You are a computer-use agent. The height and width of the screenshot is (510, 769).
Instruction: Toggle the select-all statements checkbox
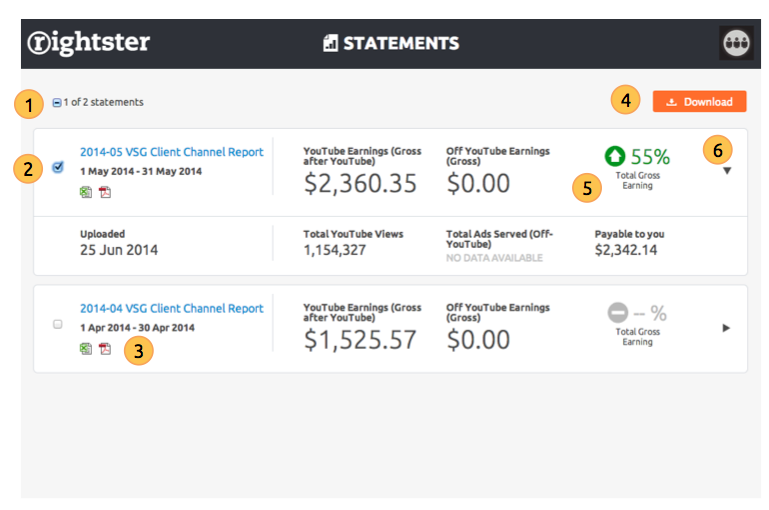tap(57, 102)
